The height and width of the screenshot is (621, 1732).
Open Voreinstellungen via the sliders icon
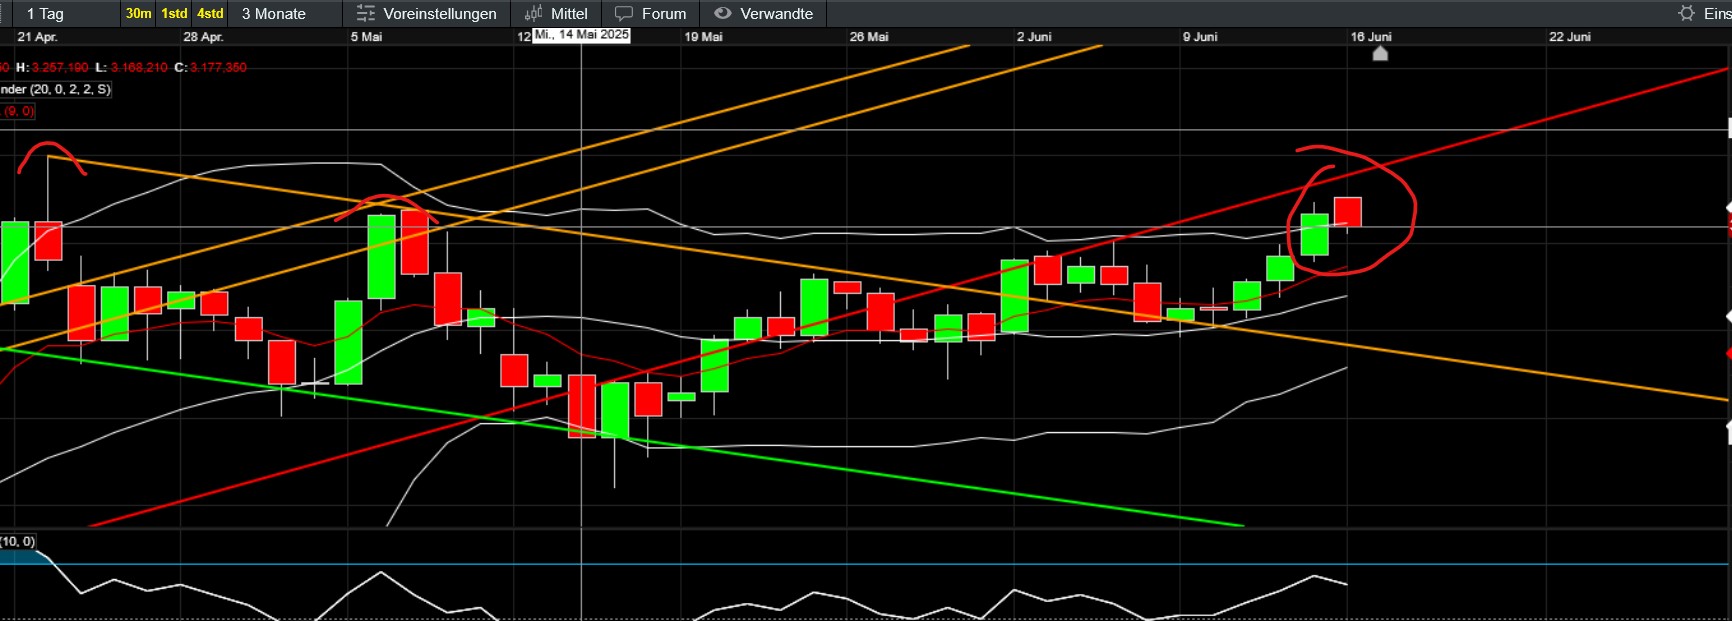[x=366, y=14]
